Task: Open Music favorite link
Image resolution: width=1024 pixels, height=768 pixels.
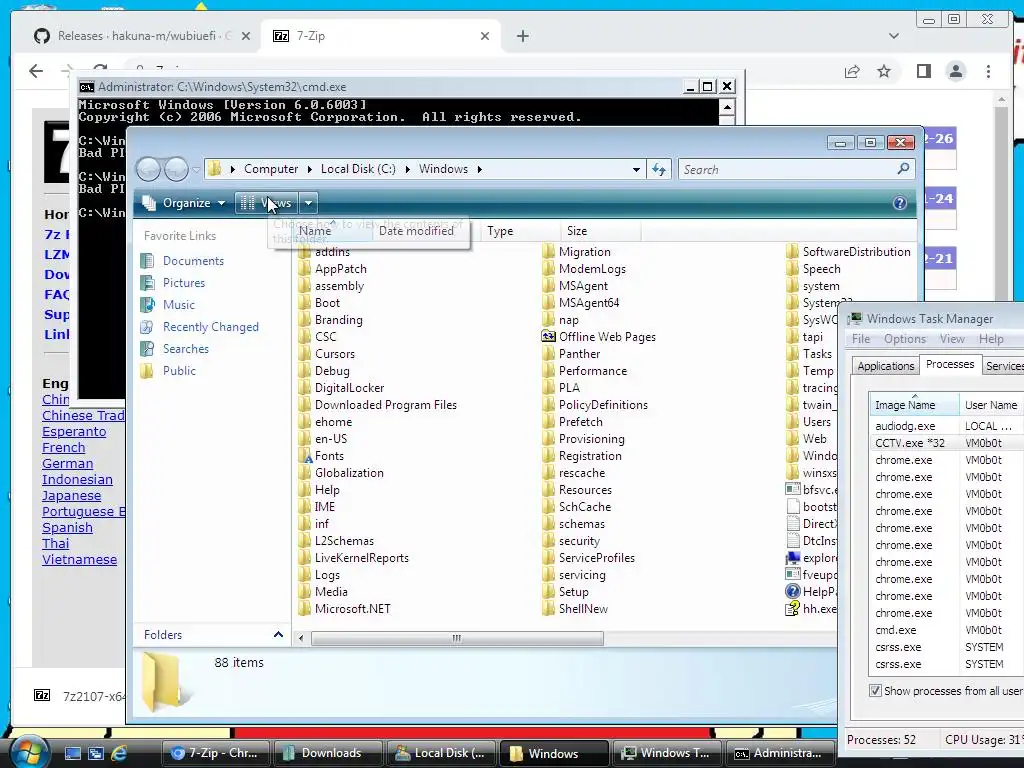Action: click(x=178, y=304)
